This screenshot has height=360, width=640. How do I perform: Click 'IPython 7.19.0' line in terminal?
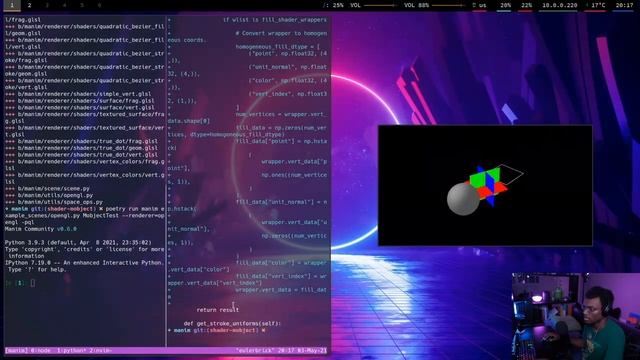click(84, 263)
